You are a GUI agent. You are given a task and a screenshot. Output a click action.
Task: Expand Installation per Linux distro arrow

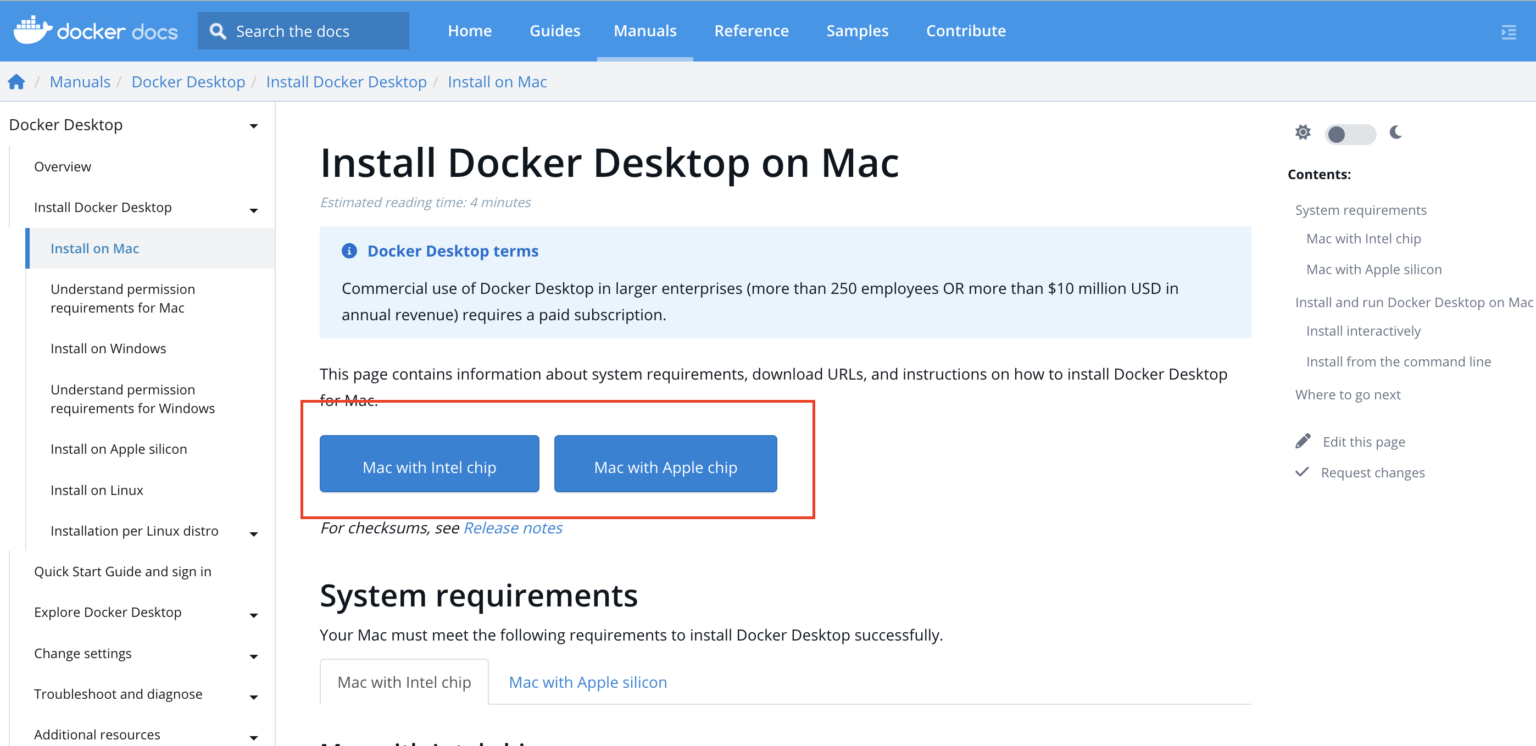point(253,534)
